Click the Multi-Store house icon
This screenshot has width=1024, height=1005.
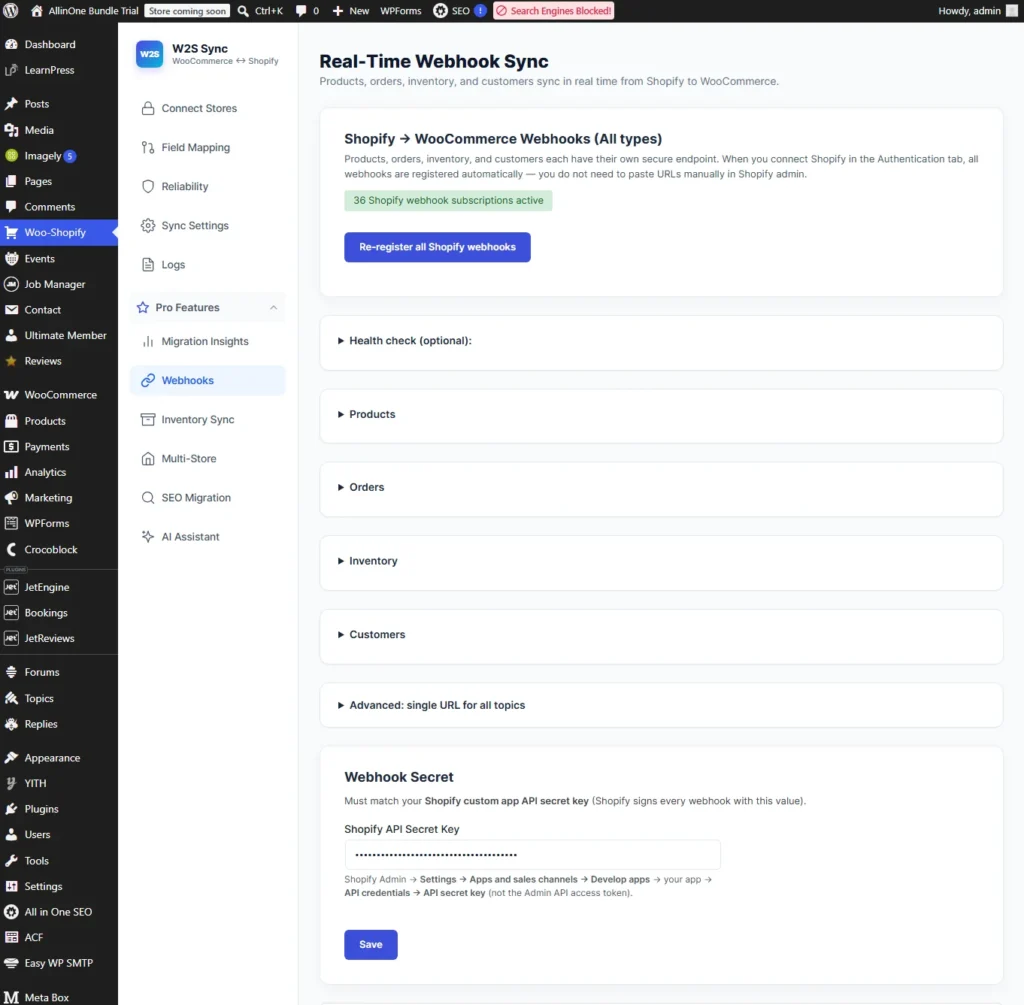point(148,458)
